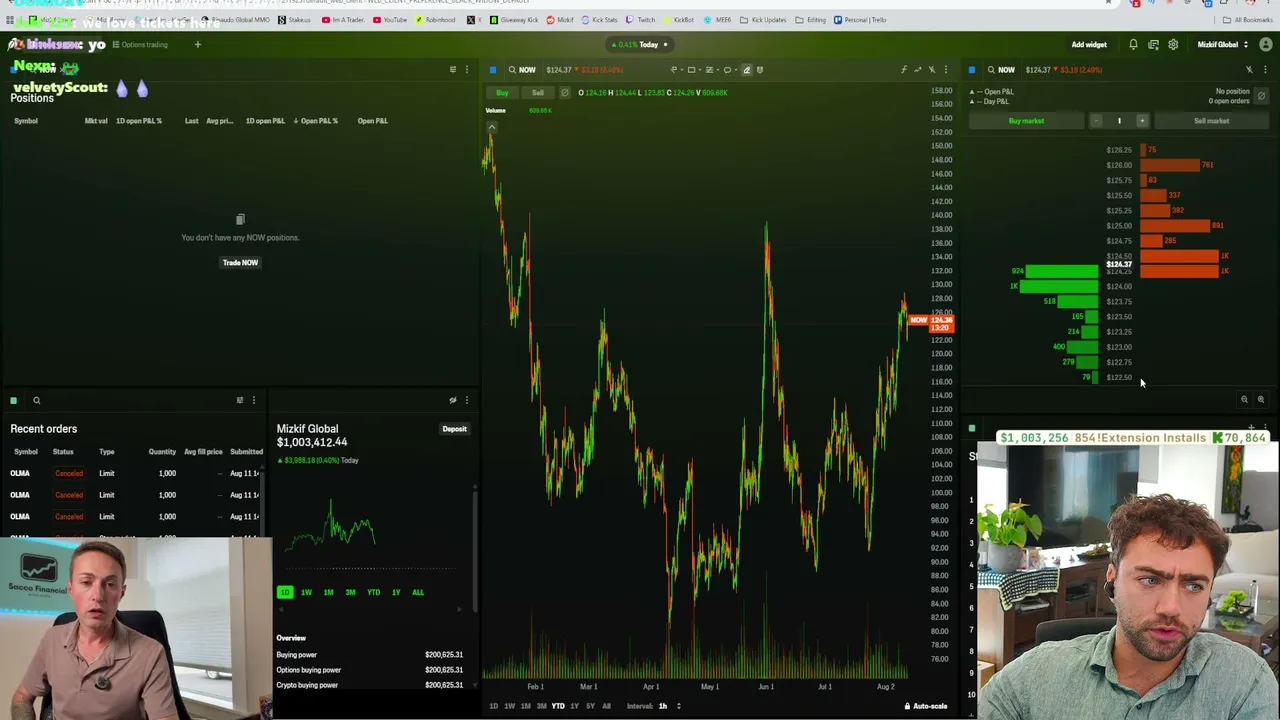This screenshot has height=720, width=1280.
Task: Click the Add widget button
Action: tap(1089, 45)
